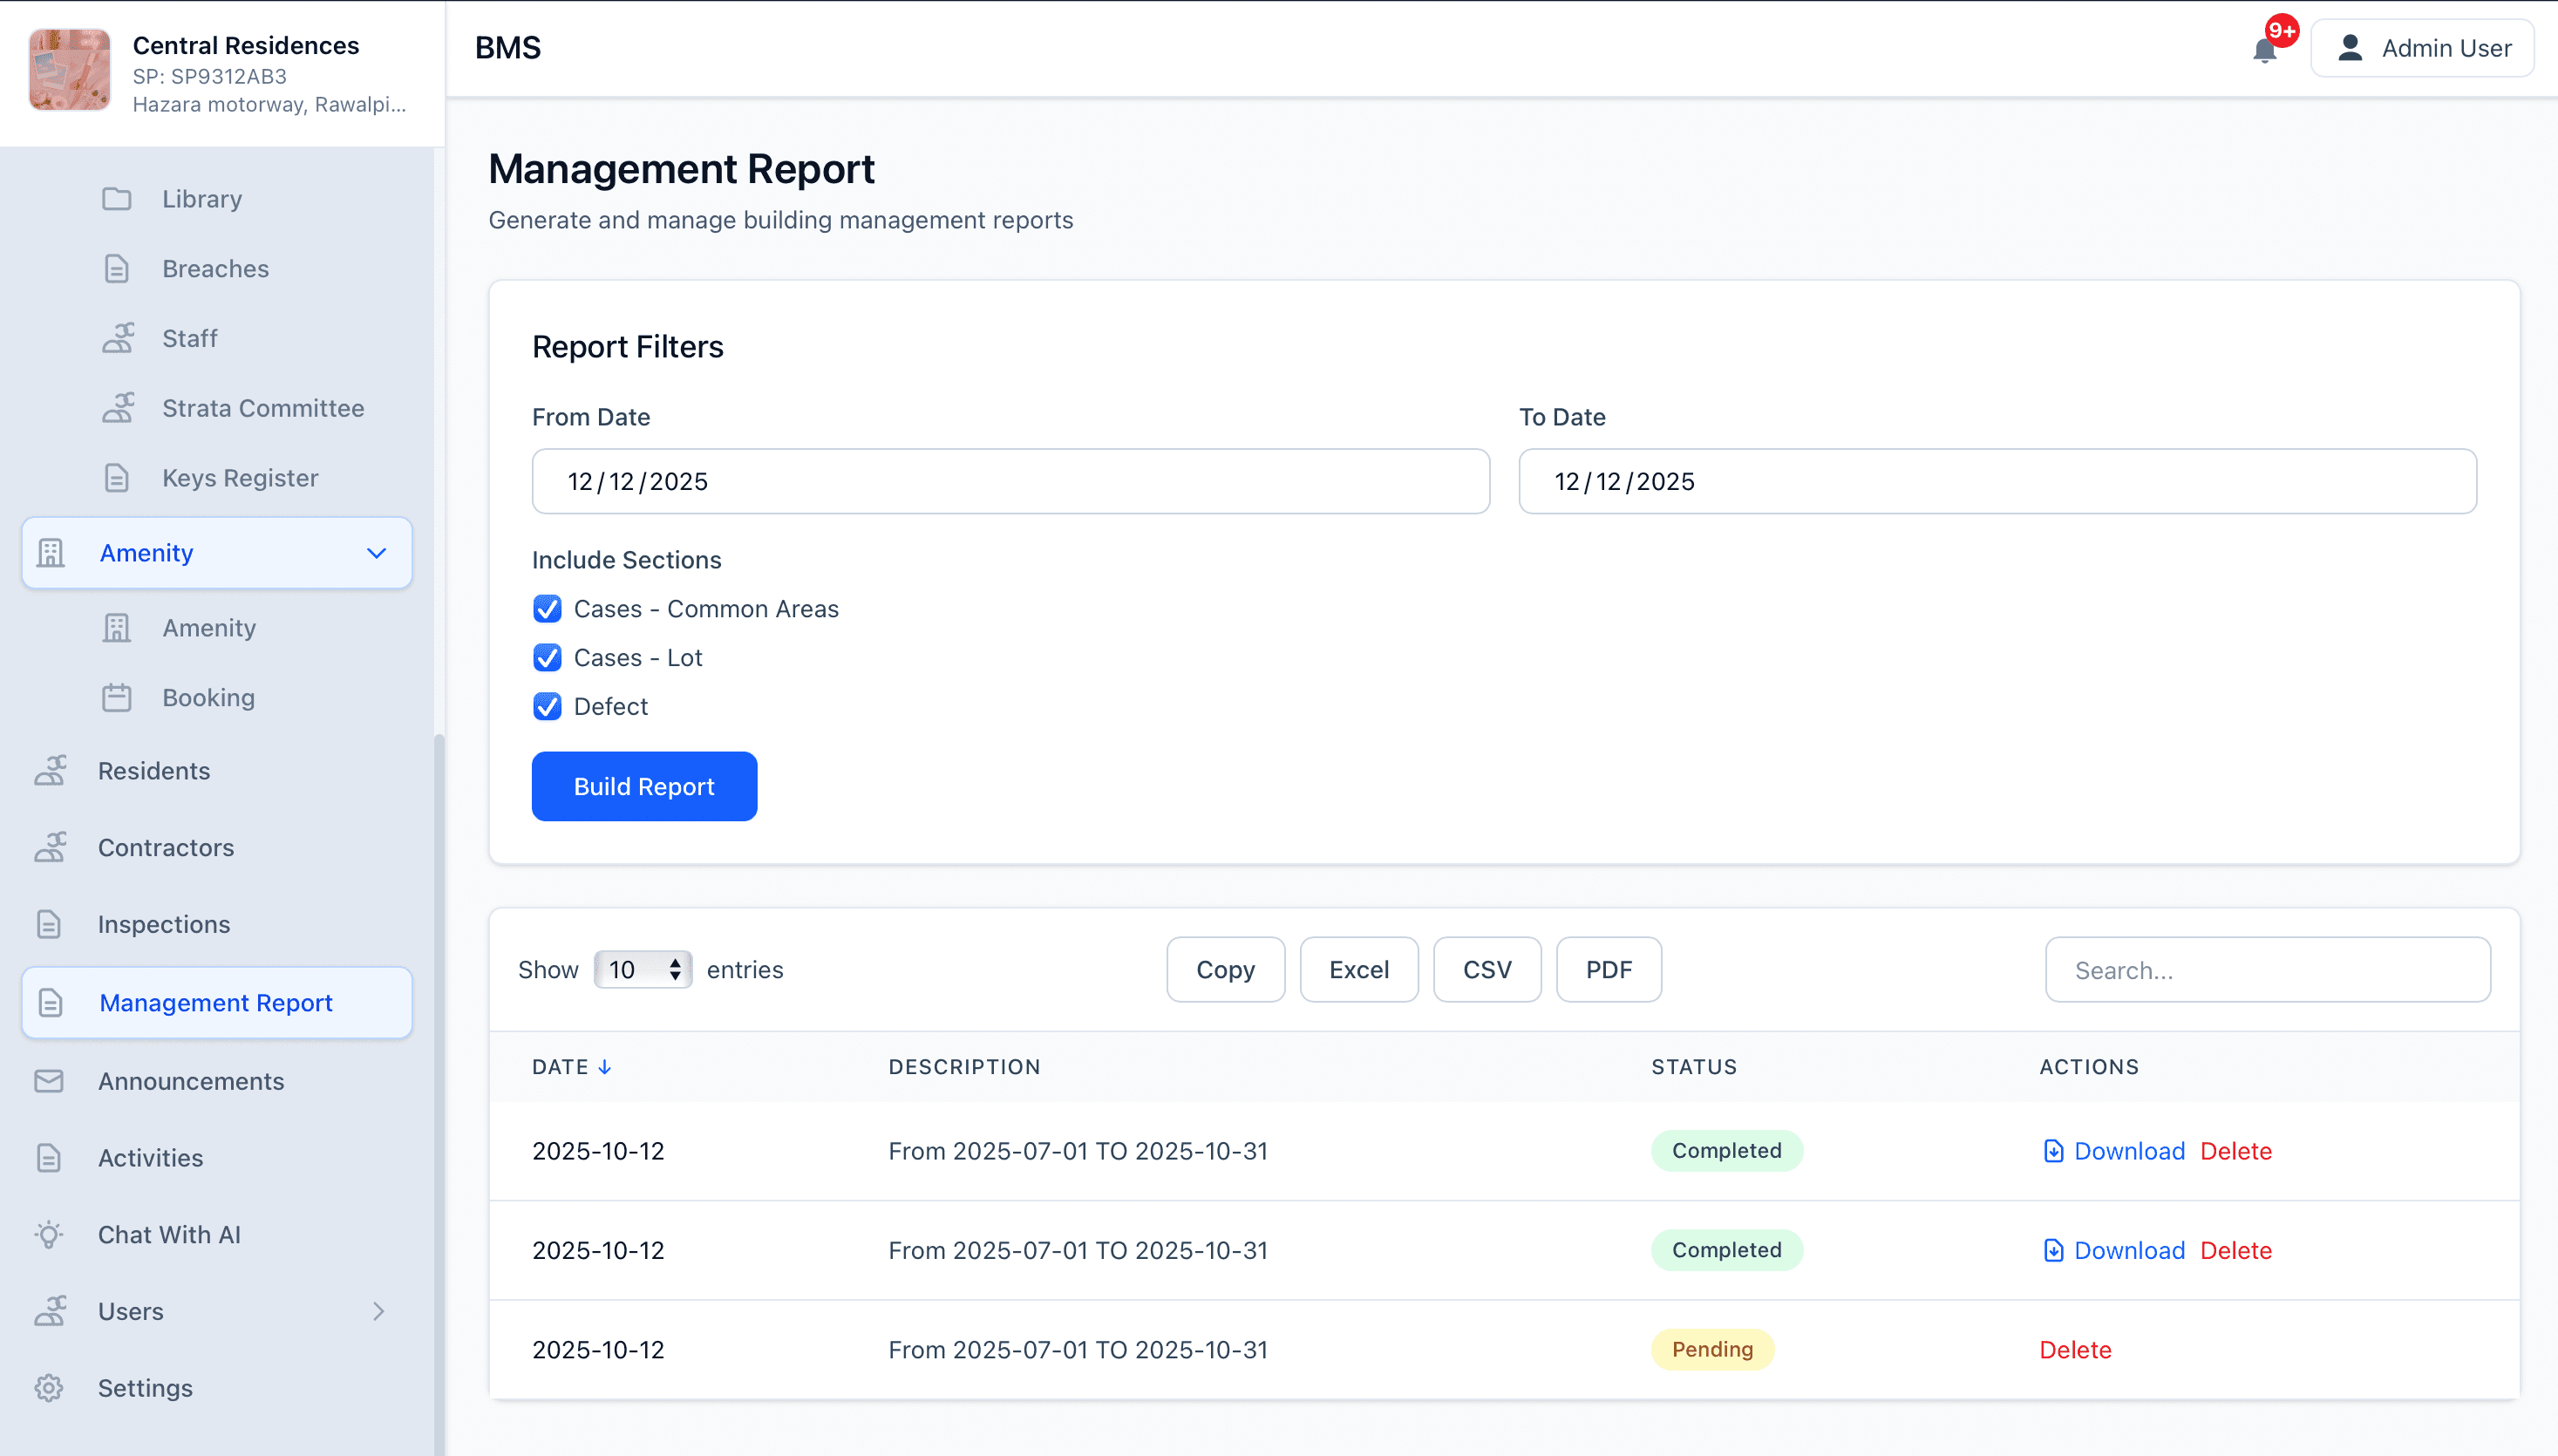Click the Library folder icon

pyautogui.click(x=116, y=199)
